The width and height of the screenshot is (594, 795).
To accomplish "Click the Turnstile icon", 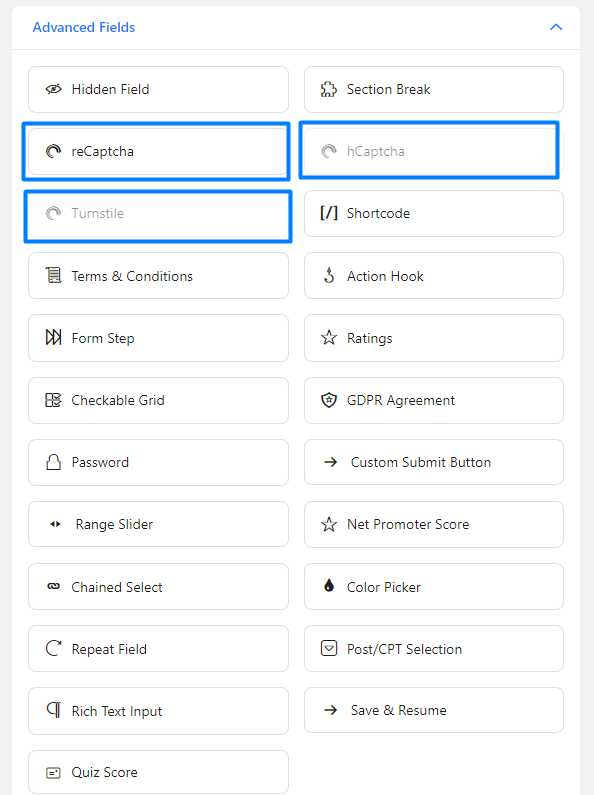I will (53, 213).
